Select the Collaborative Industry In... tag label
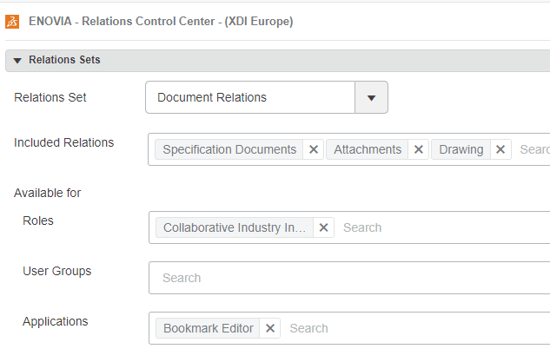The width and height of the screenshot is (550, 362). (x=234, y=228)
